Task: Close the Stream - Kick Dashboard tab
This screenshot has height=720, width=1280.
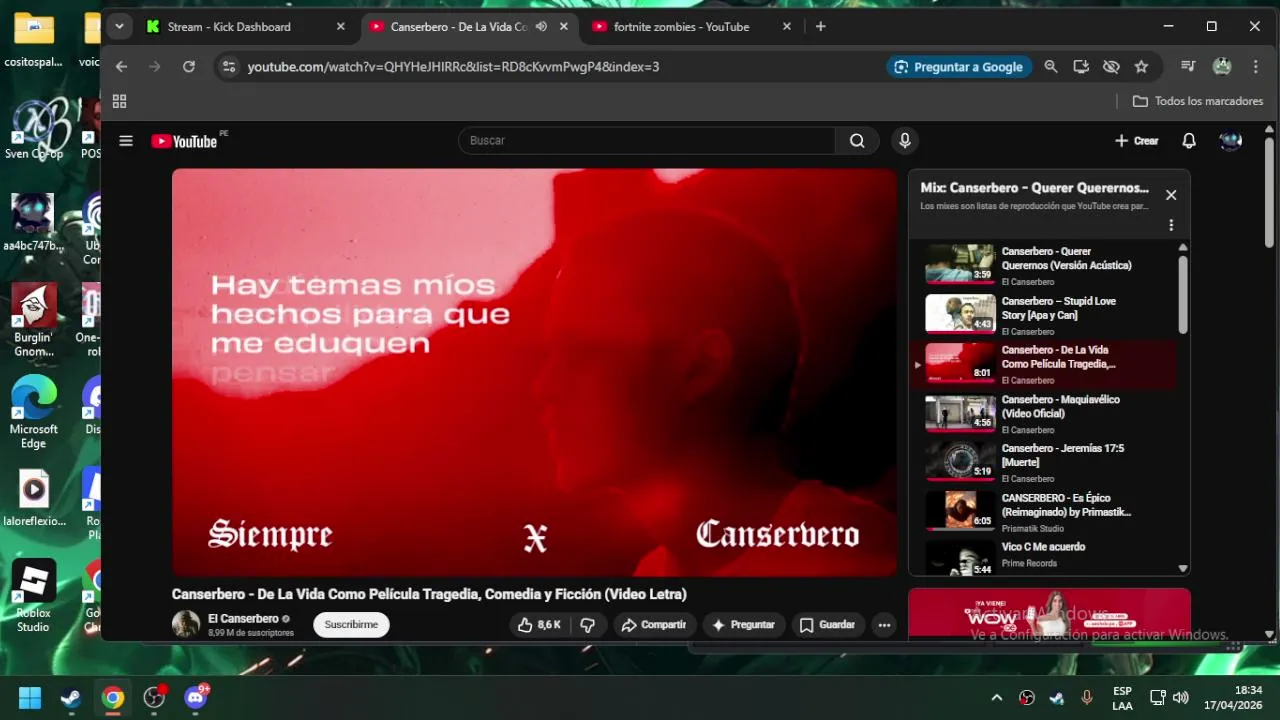Action: pos(340,27)
